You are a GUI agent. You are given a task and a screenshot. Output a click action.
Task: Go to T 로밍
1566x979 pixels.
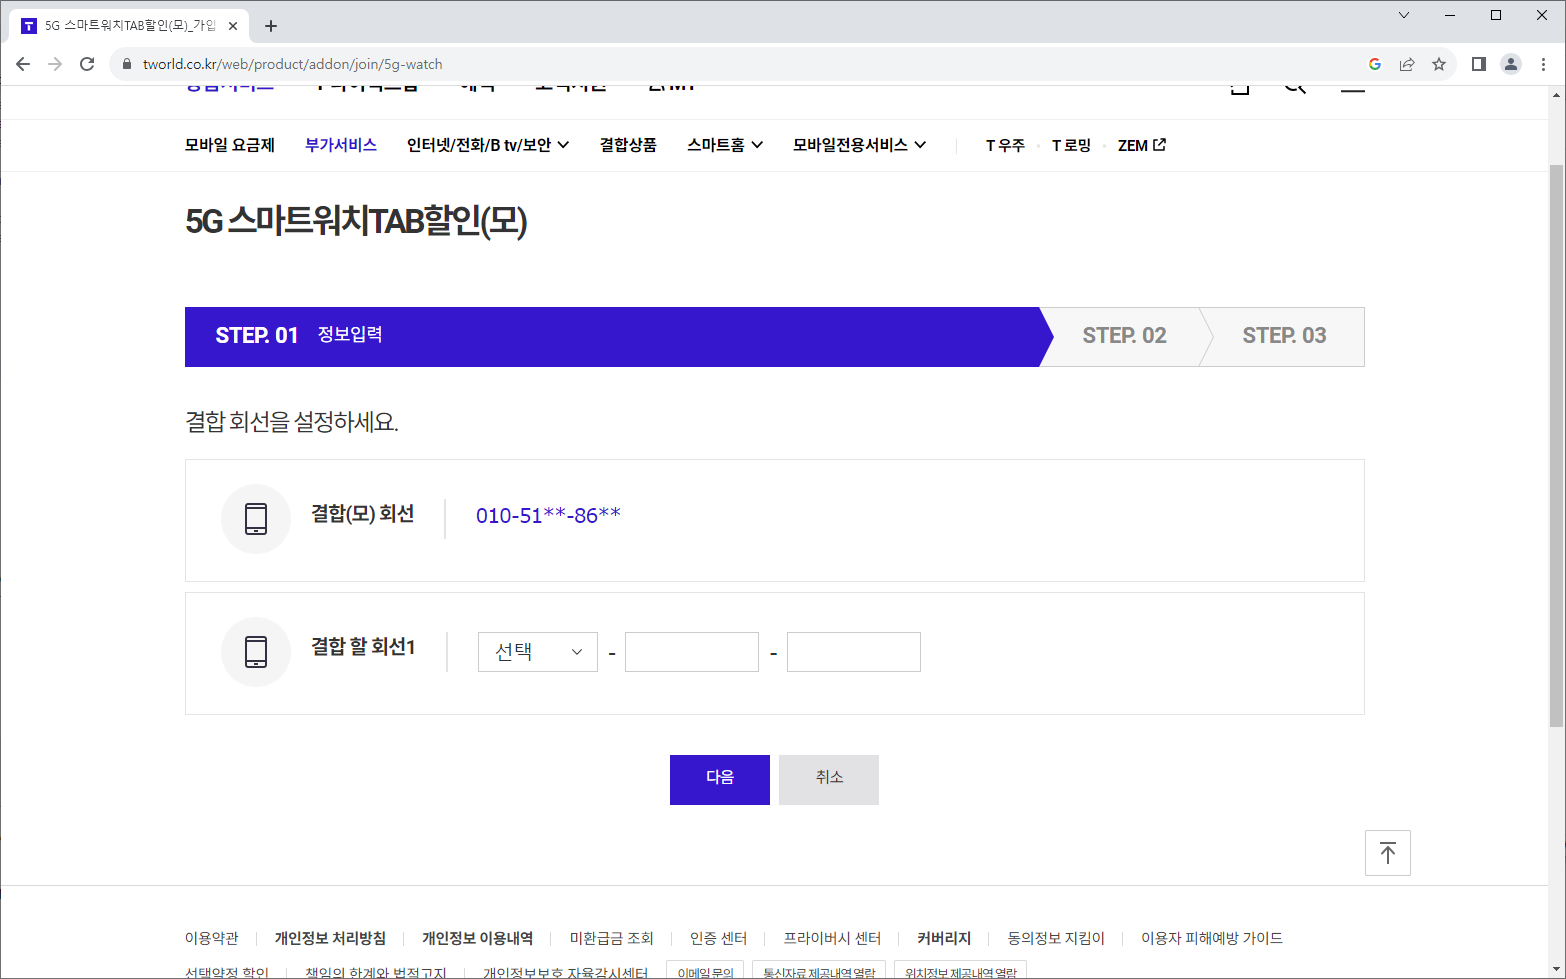click(1071, 145)
